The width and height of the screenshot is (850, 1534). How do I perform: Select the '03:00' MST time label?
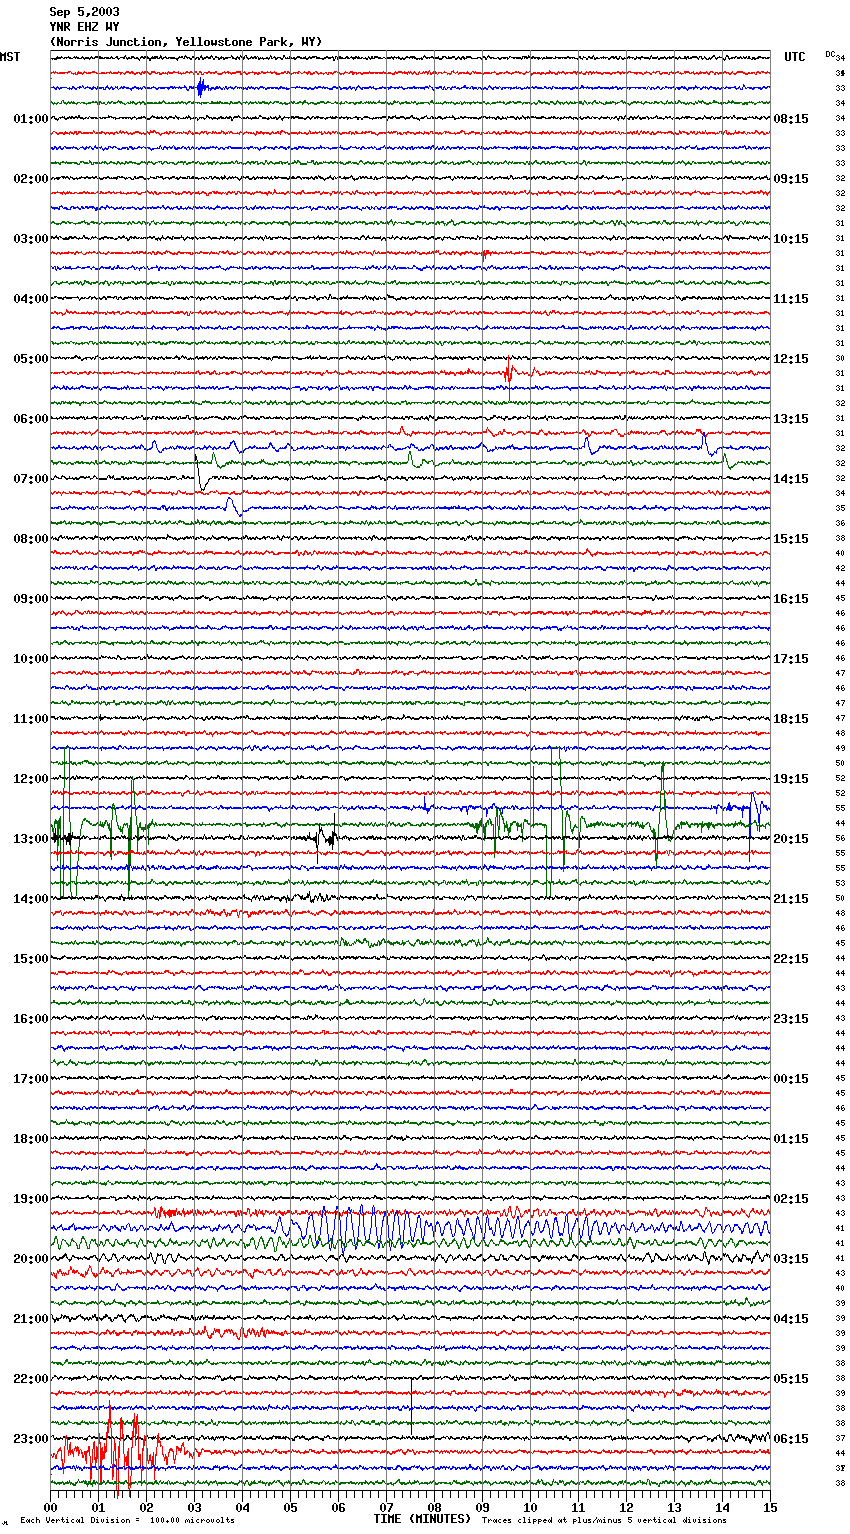[31, 239]
